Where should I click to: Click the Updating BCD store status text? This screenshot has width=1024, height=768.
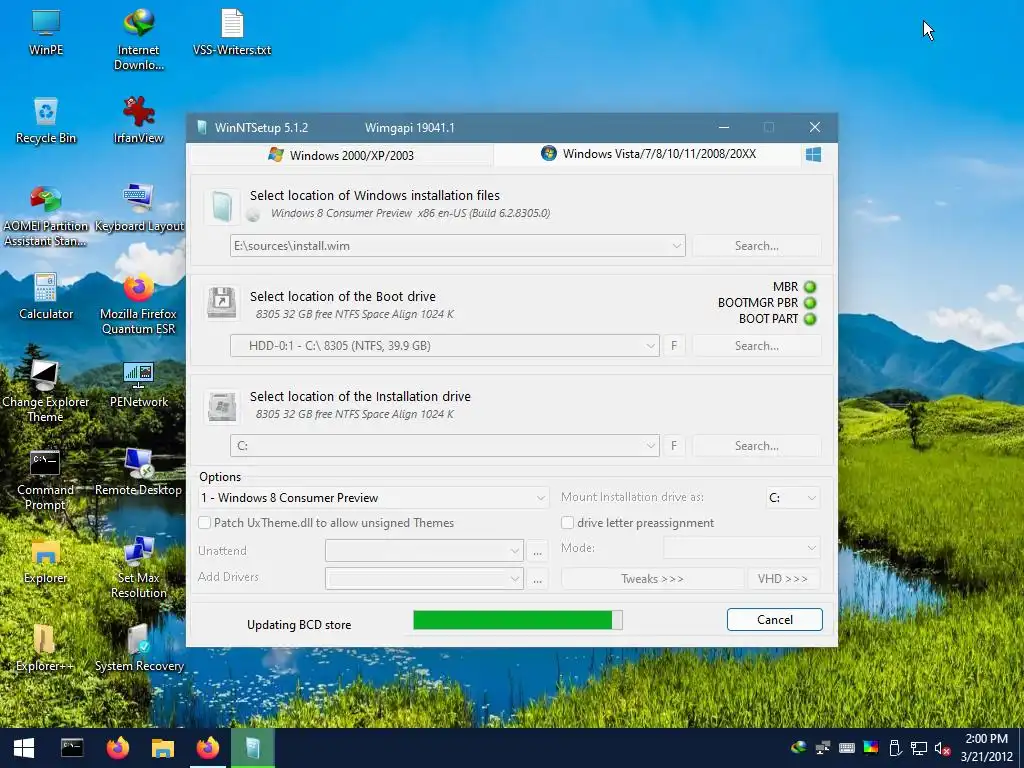(x=299, y=625)
